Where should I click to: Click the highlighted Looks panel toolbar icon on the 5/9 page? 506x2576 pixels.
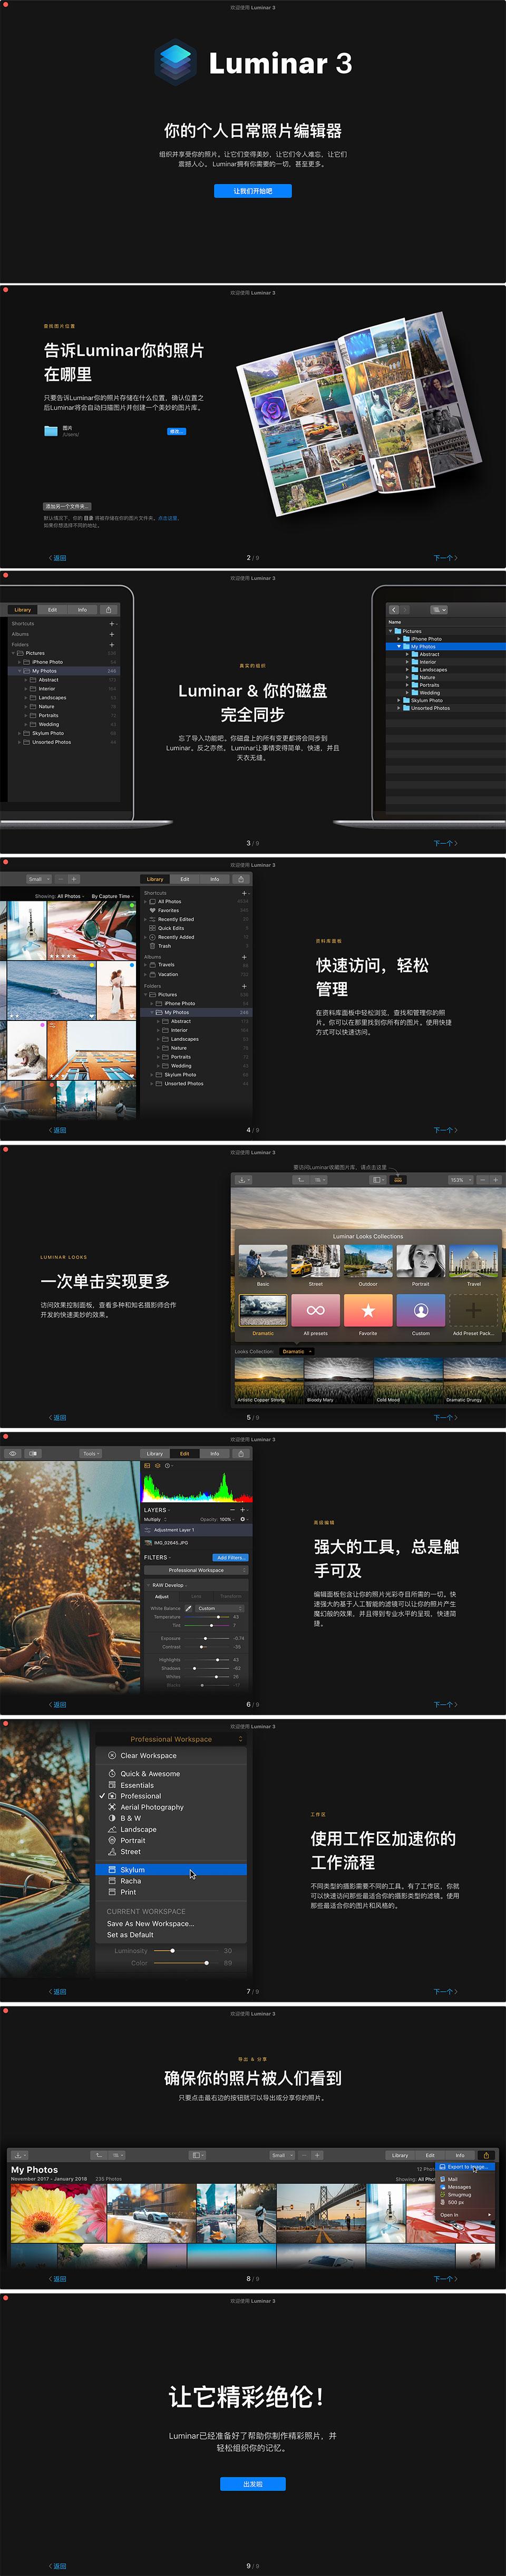(x=397, y=1180)
